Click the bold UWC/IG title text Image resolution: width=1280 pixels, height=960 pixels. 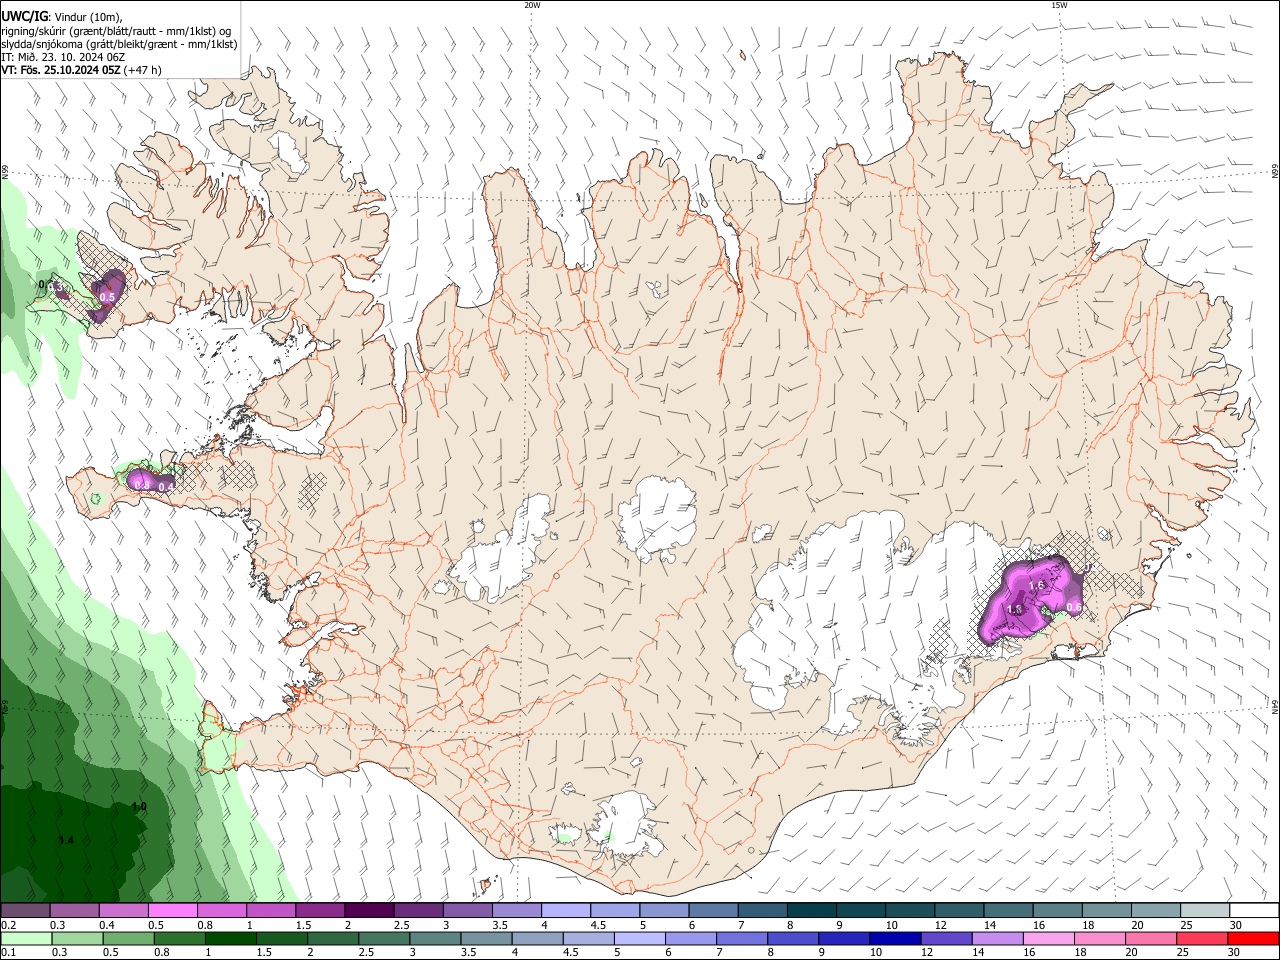(x=23, y=15)
